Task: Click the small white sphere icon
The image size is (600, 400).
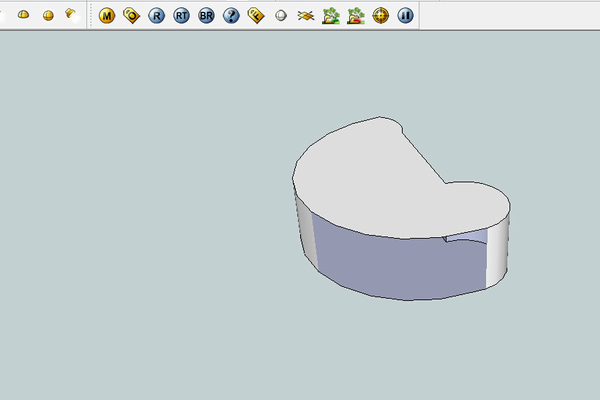Action: coord(281,16)
